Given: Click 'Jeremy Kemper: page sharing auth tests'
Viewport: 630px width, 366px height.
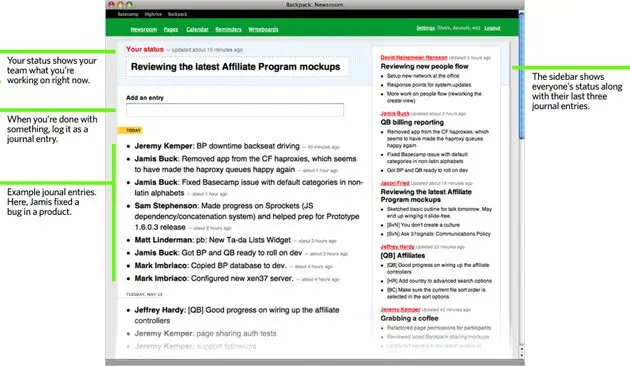Looking at the screenshot, I should [205, 333].
